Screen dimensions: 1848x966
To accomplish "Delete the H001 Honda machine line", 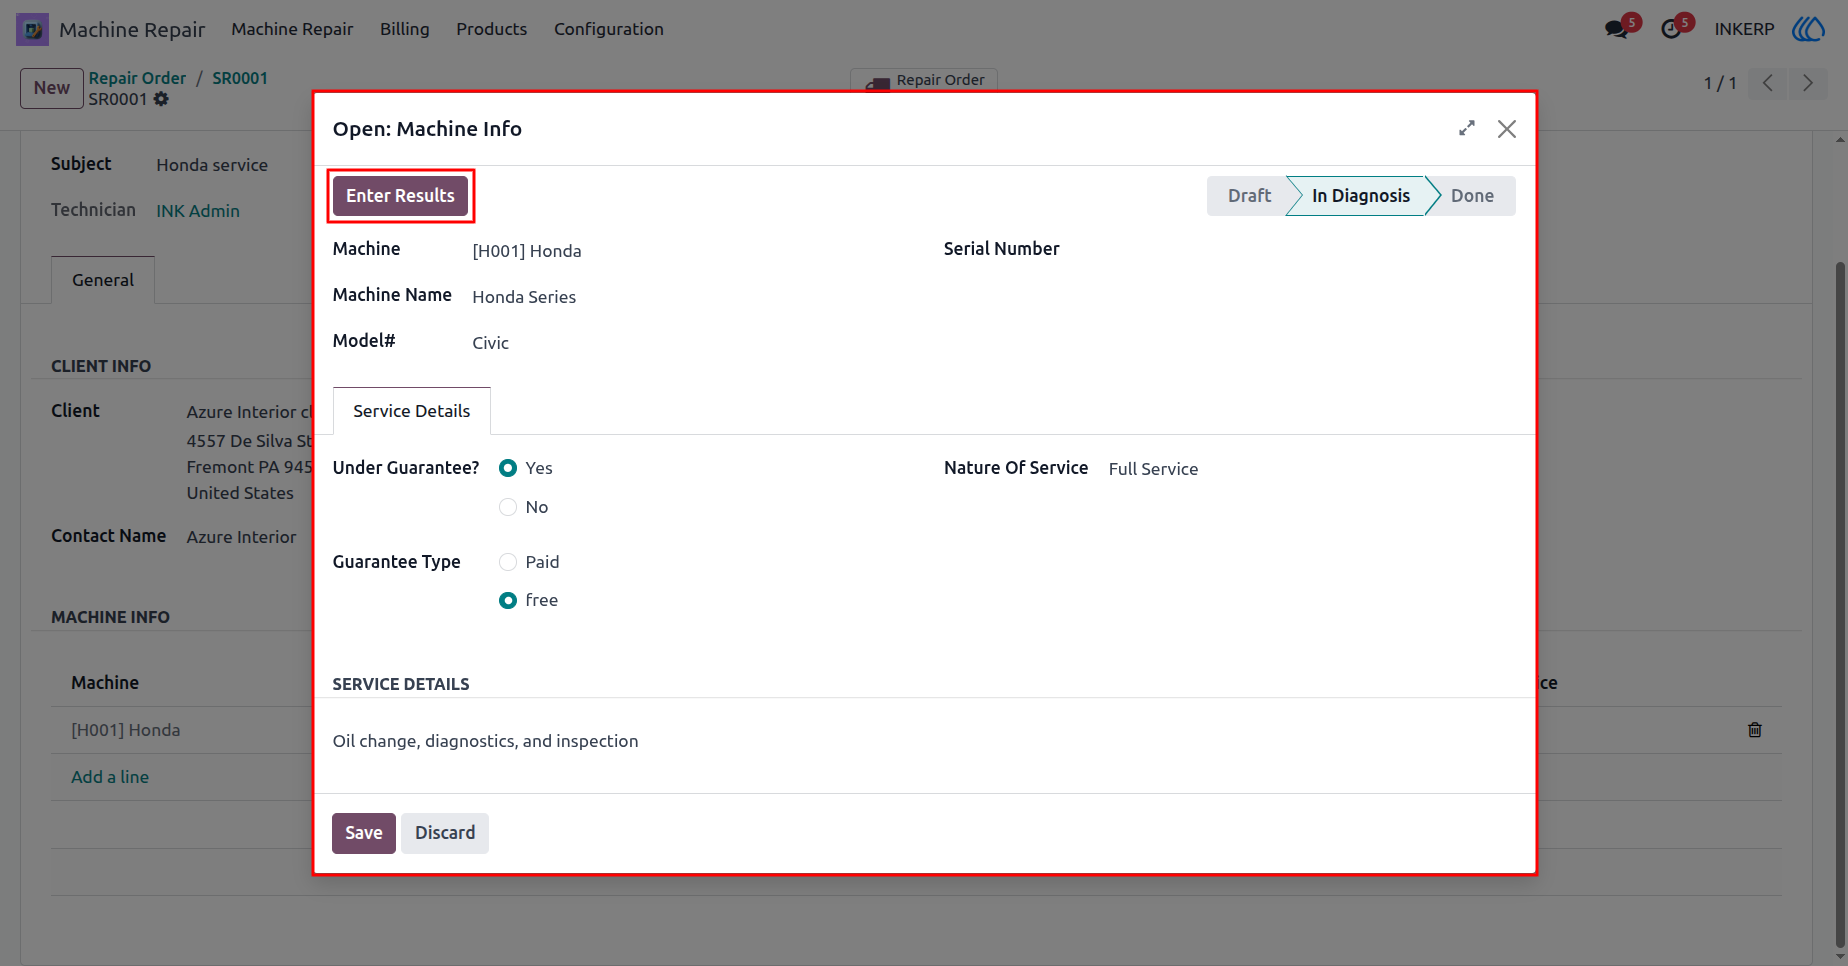I will point(1755,730).
